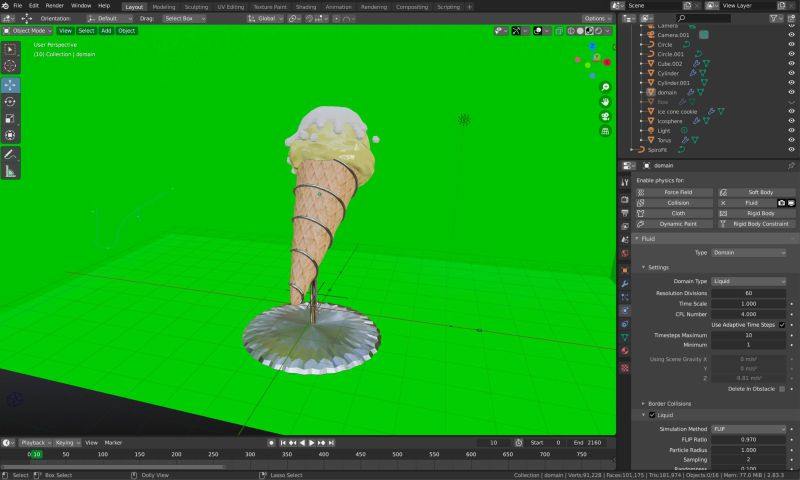Screen dimensions: 800x480
Task: Open Orientation Default dropdown
Action: (x=110, y=18)
